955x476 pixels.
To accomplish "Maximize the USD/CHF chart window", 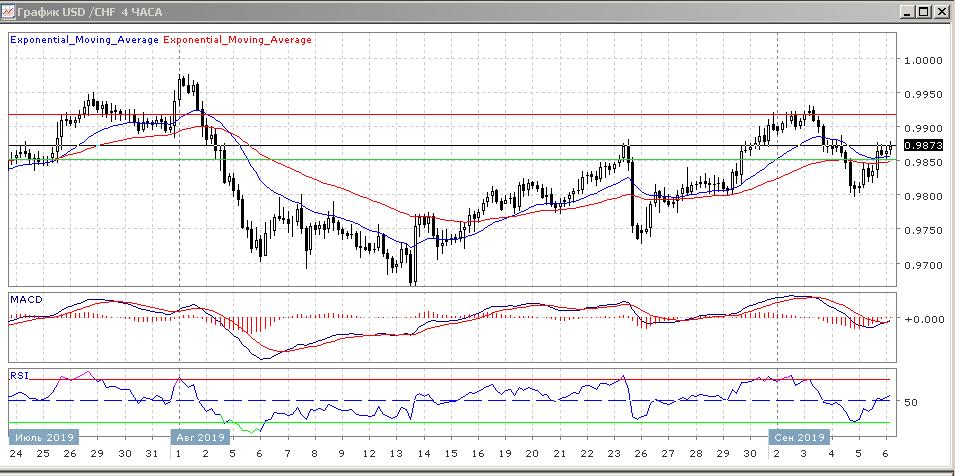I will (922, 12).
